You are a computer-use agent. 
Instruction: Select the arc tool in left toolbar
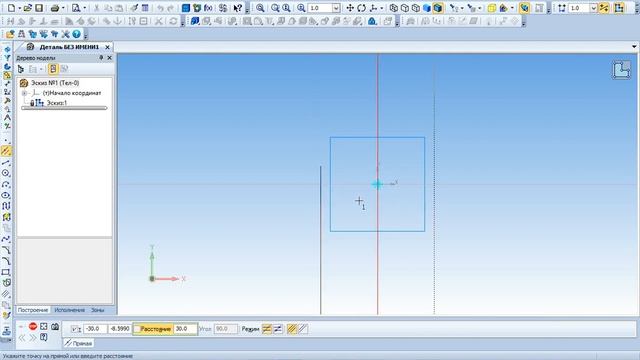pyautogui.click(x=6, y=184)
